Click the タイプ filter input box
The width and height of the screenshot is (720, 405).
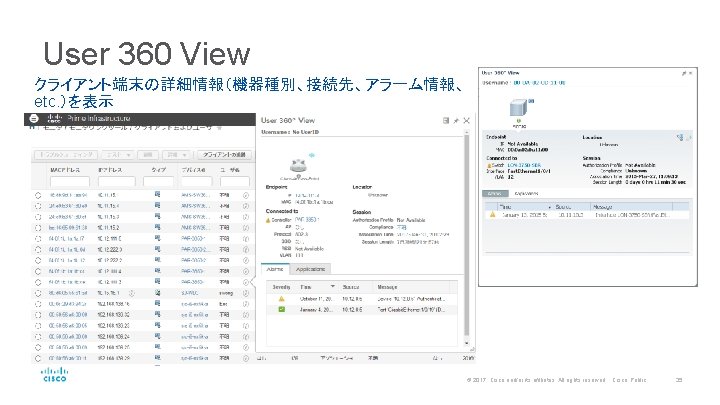[158, 182]
